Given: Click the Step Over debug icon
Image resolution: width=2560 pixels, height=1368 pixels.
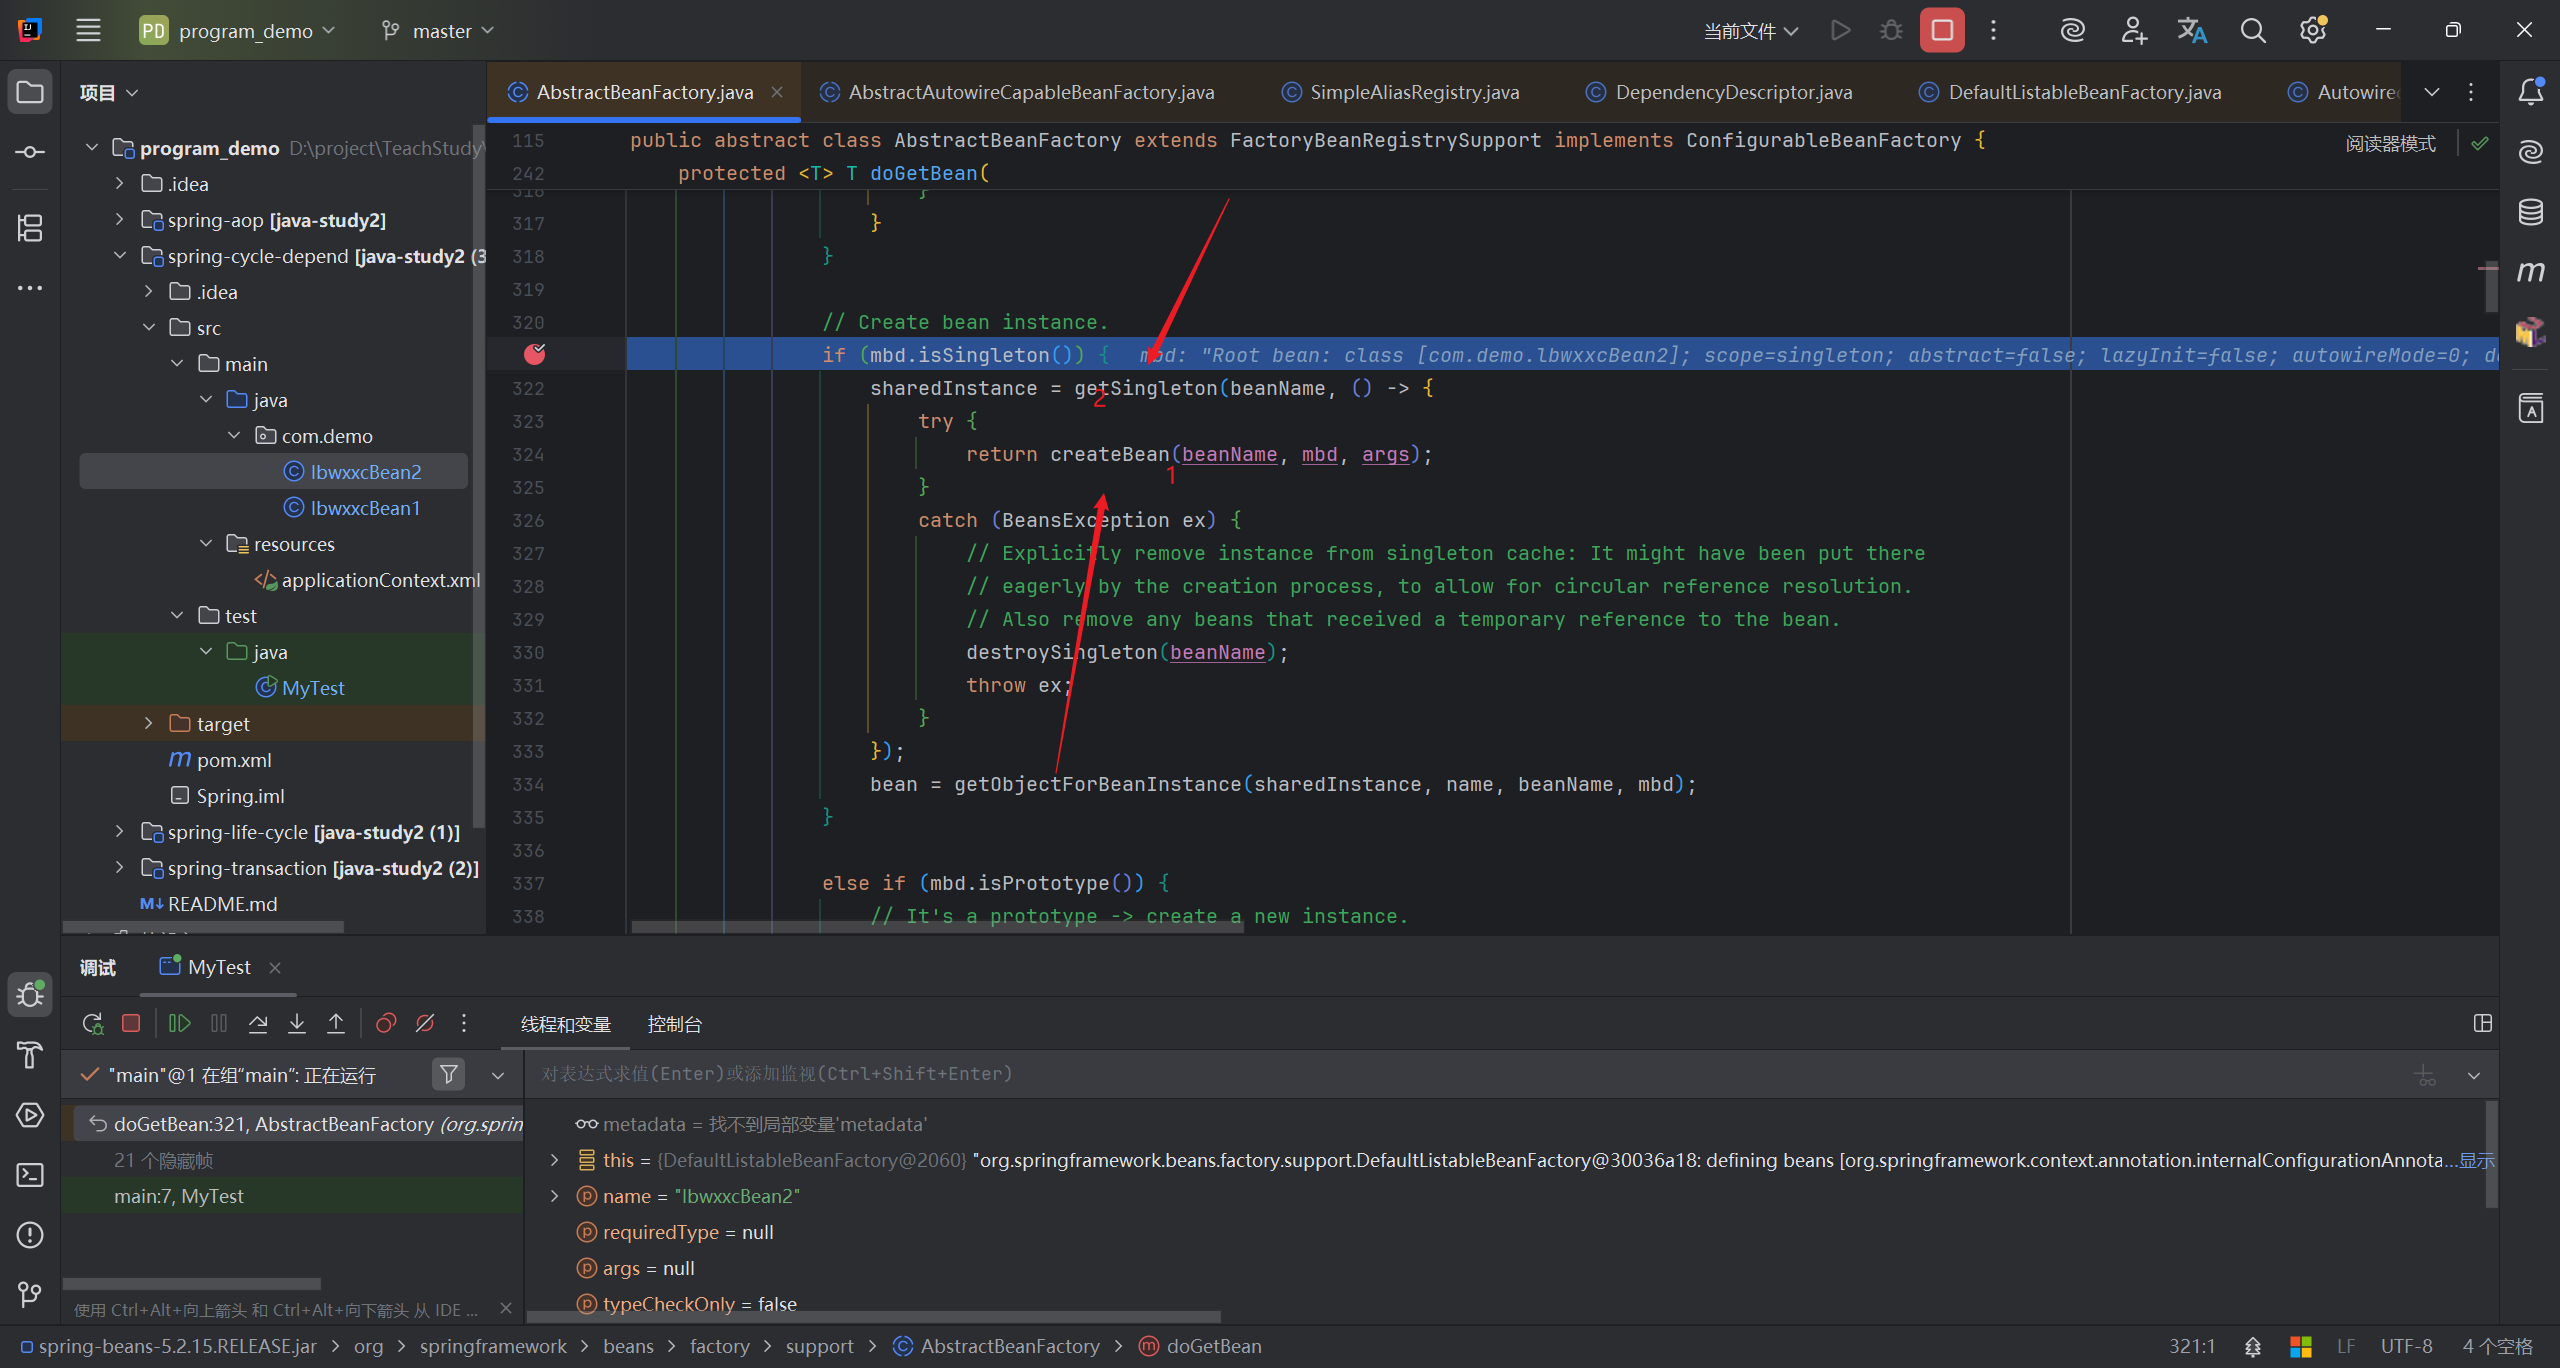Looking at the screenshot, I should (x=258, y=1023).
